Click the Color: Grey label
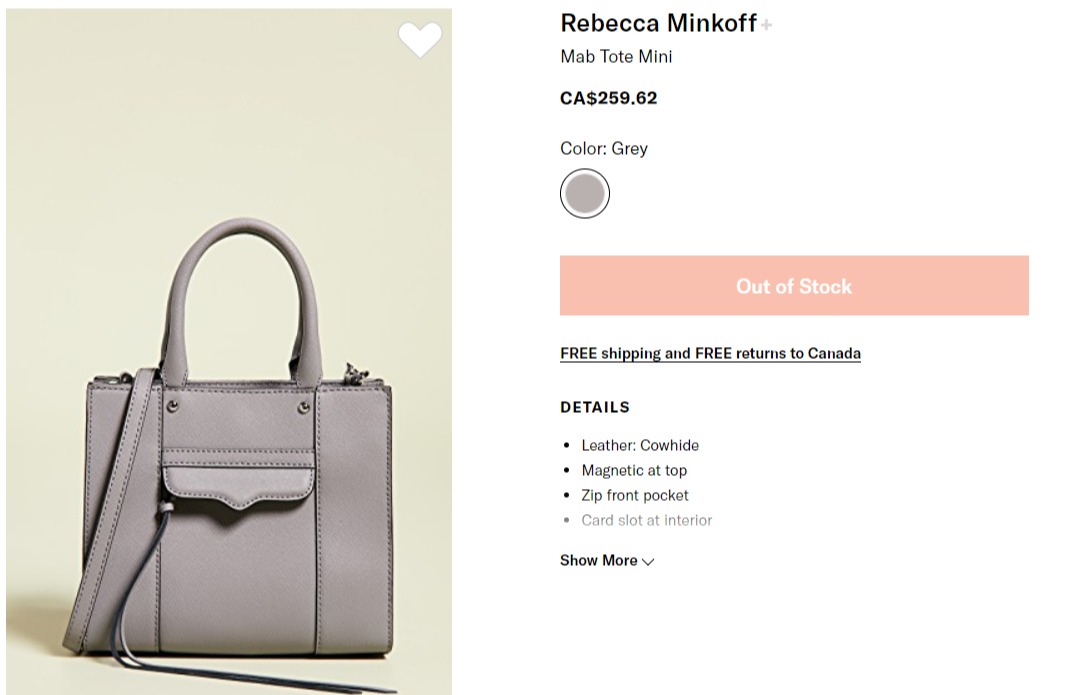Viewport: 1080px width, 695px height. (604, 148)
